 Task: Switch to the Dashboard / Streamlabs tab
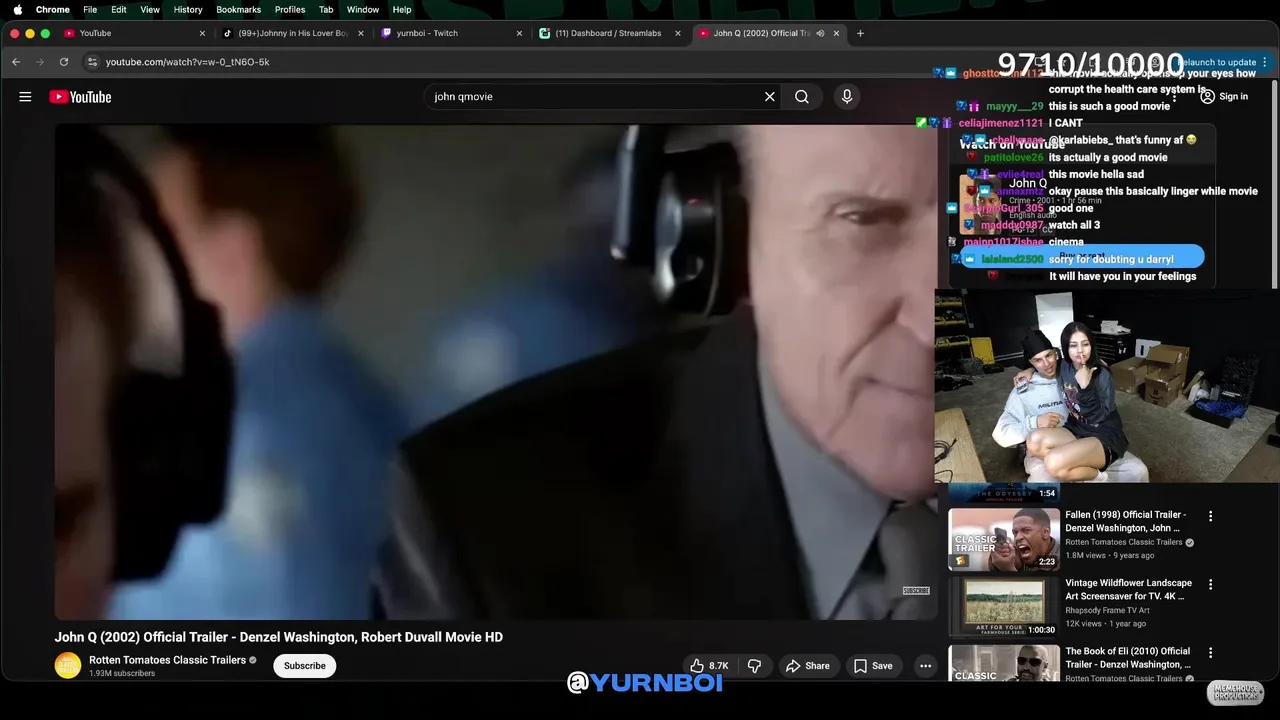click(x=610, y=33)
